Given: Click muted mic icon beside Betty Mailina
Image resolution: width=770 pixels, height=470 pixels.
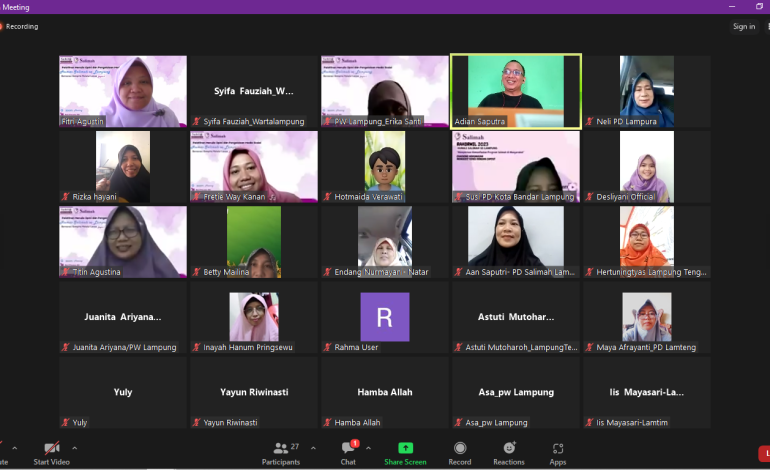Looking at the screenshot, I should [x=196, y=272].
